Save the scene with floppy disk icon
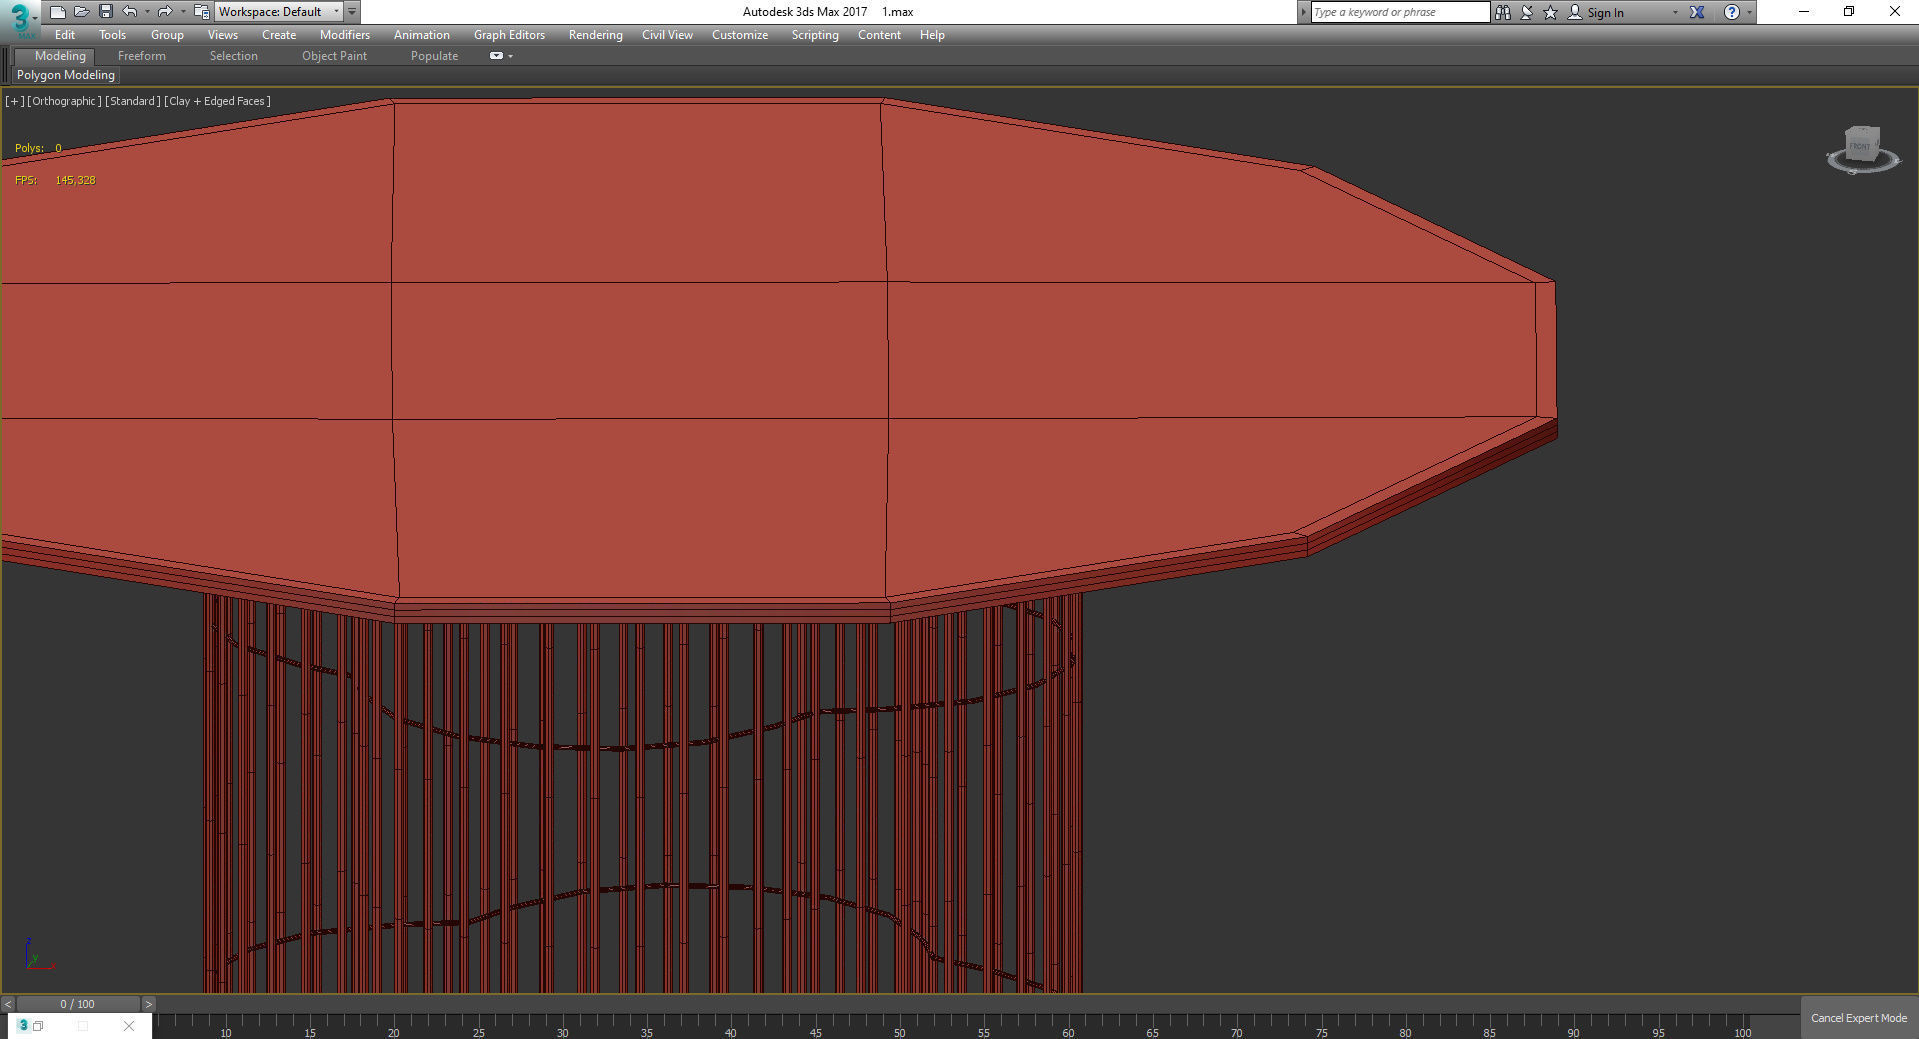This screenshot has height=1039, width=1919. pos(105,12)
